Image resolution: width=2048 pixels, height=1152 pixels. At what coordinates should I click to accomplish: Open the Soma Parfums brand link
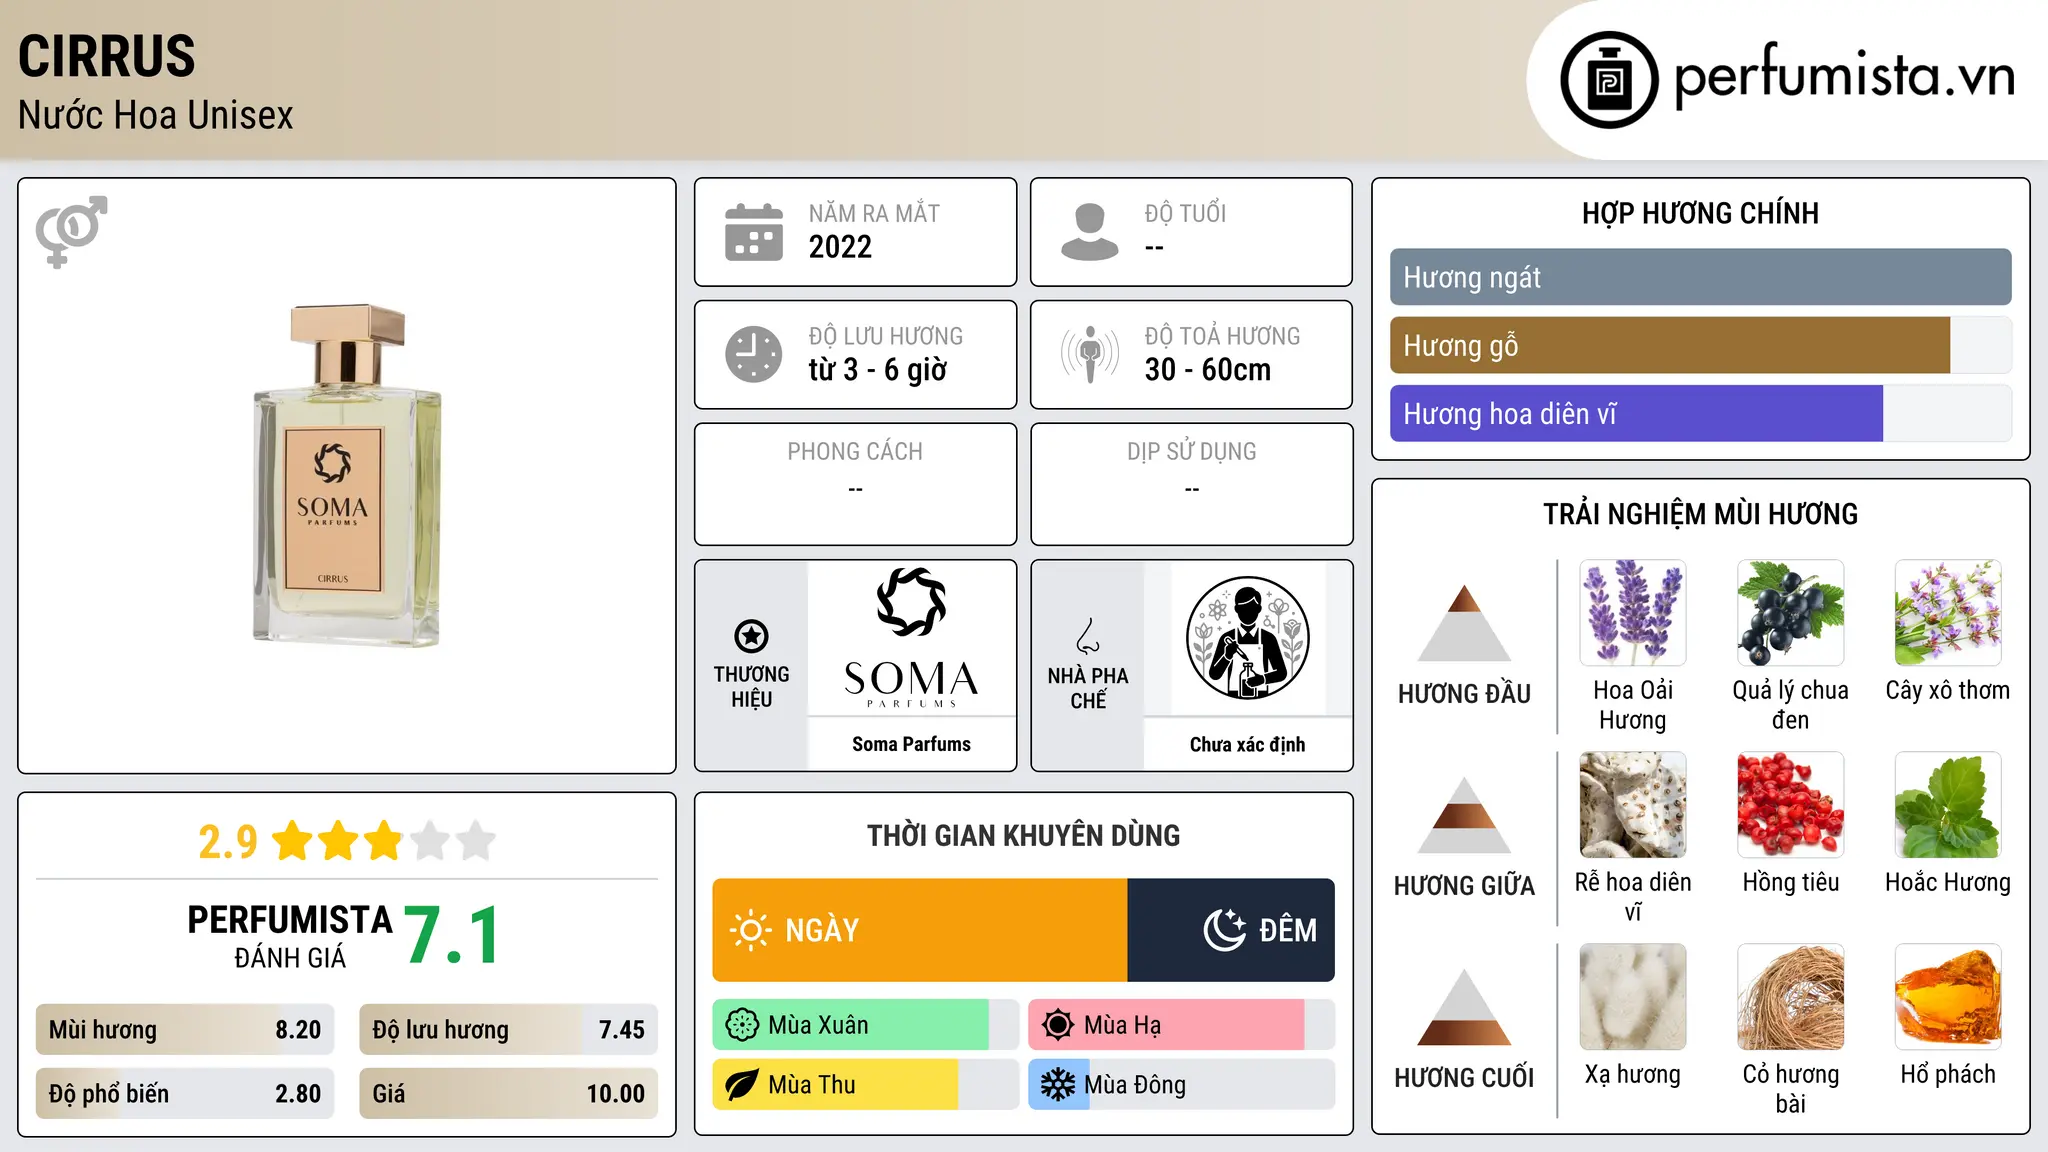911,744
